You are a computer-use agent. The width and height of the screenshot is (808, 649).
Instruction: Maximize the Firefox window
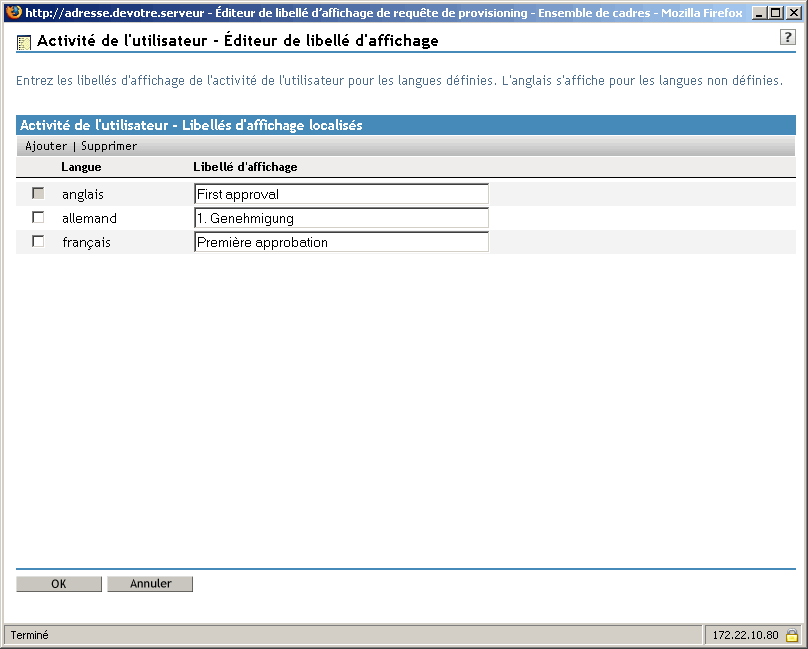(x=776, y=12)
